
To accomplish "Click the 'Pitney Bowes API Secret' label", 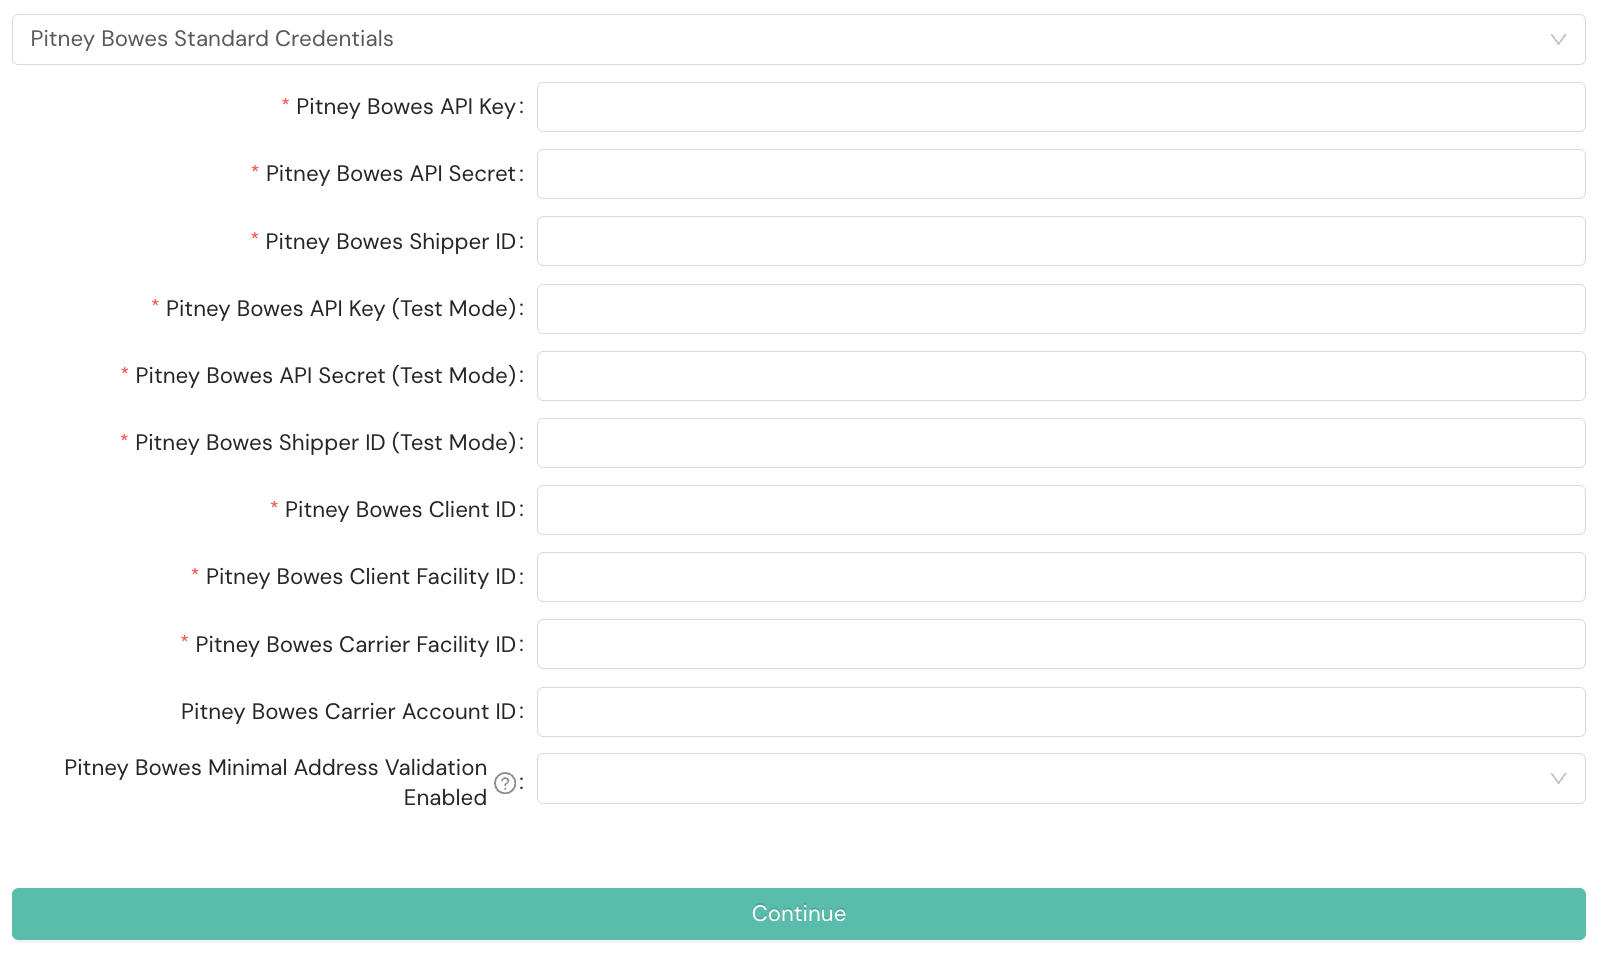I will click(391, 174).
